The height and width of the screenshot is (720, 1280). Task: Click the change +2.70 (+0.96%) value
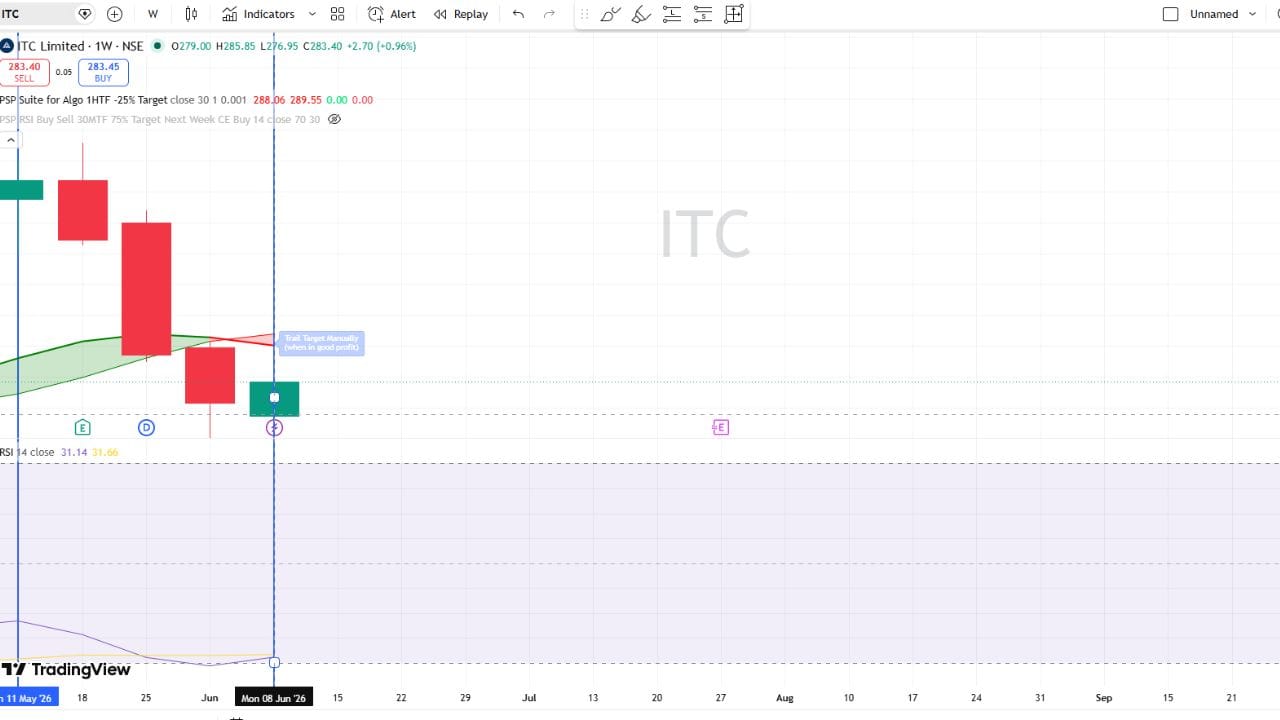coord(381,46)
